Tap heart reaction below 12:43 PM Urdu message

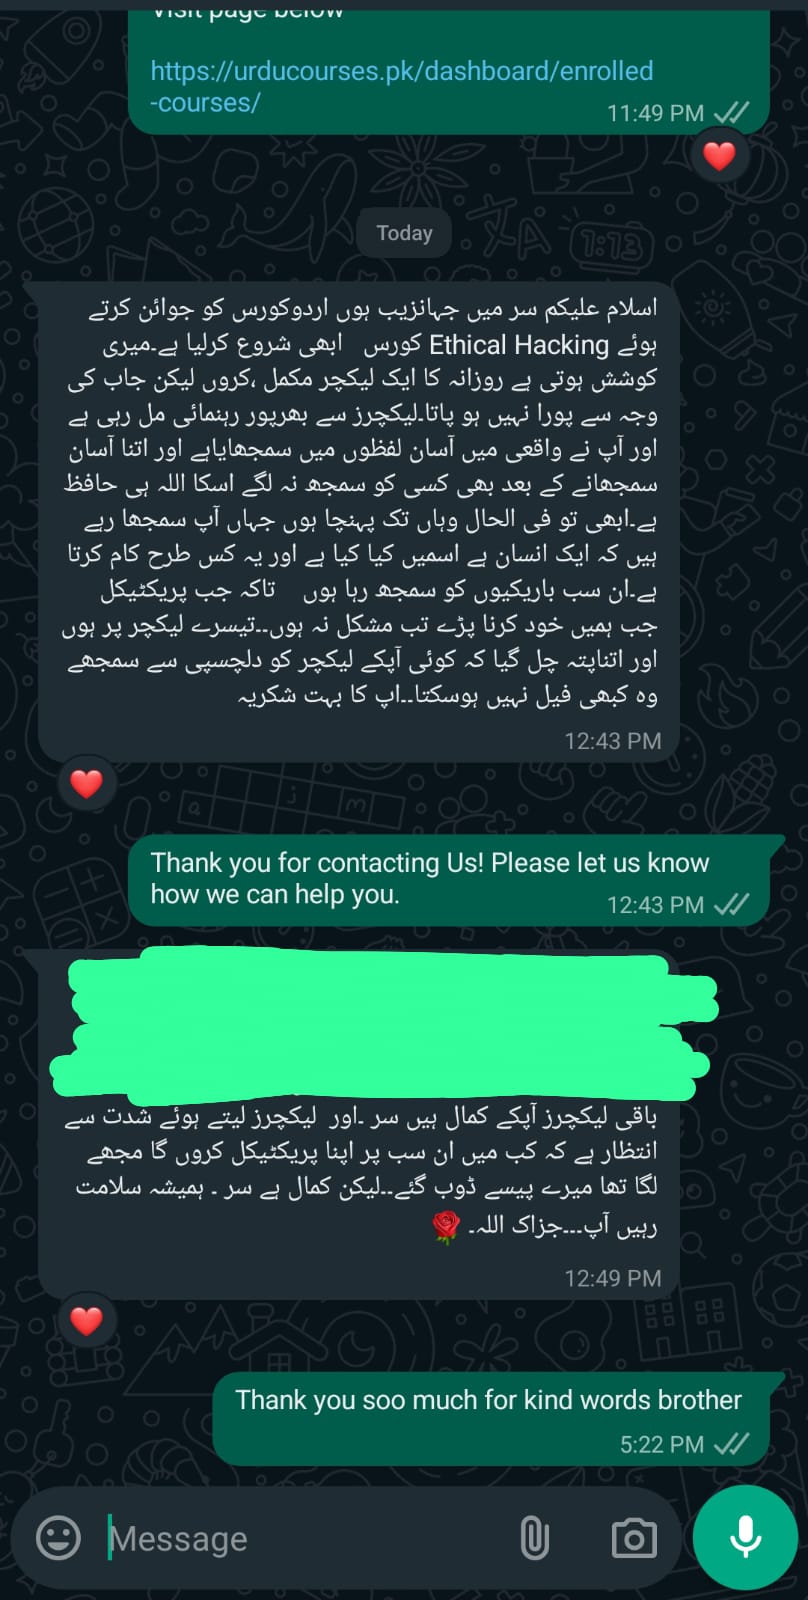pyautogui.click(x=86, y=783)
